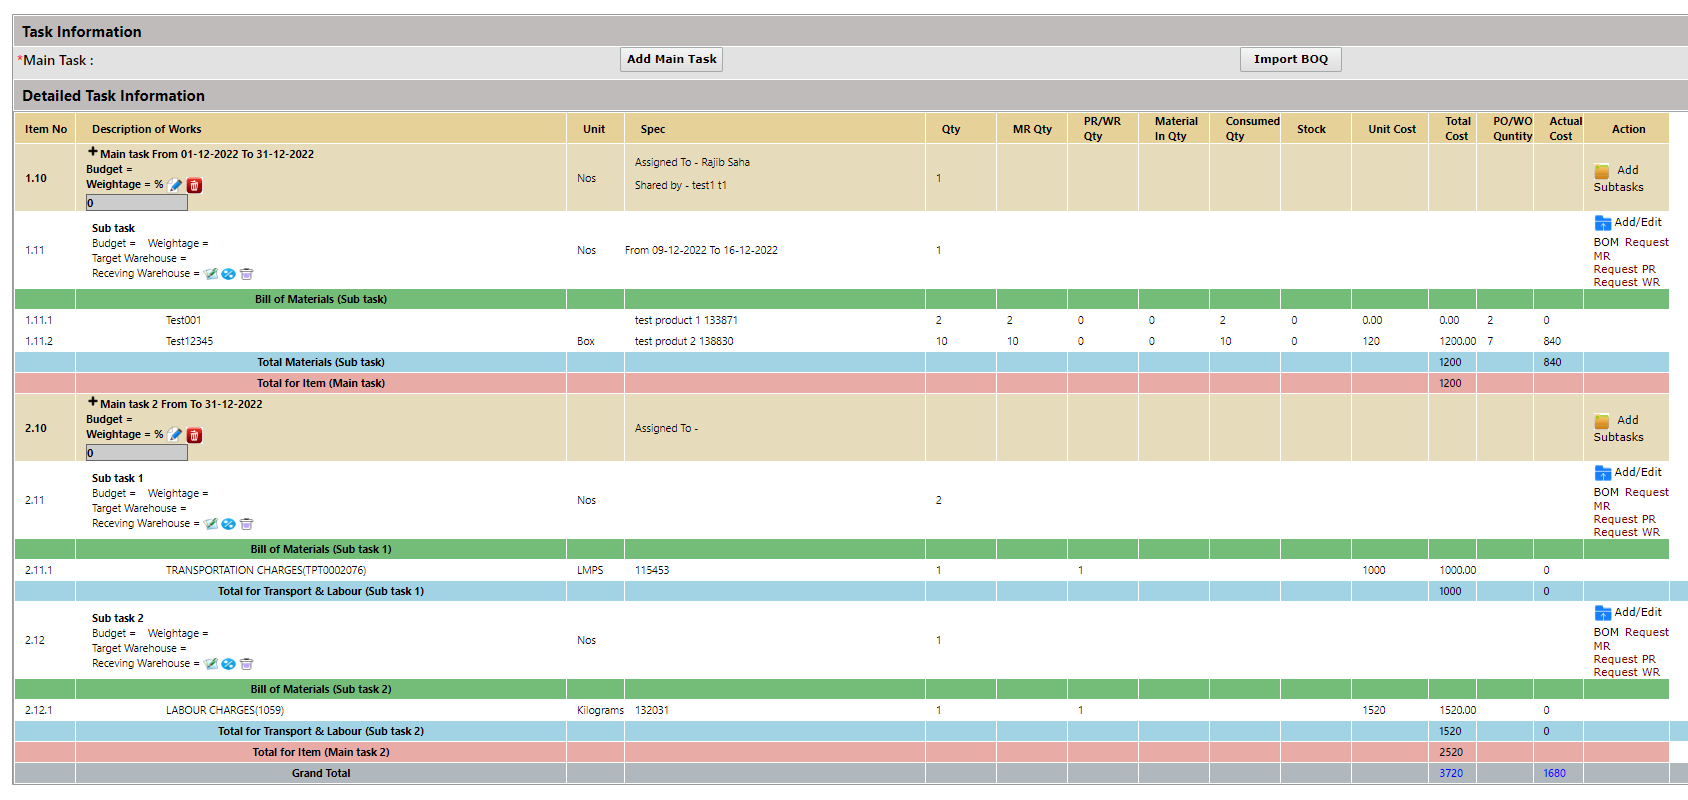Click TRANSPORTATION CHARGES(TPT0002076) entry
Screen dimensions: 1688x800
[x=266, y=571]
